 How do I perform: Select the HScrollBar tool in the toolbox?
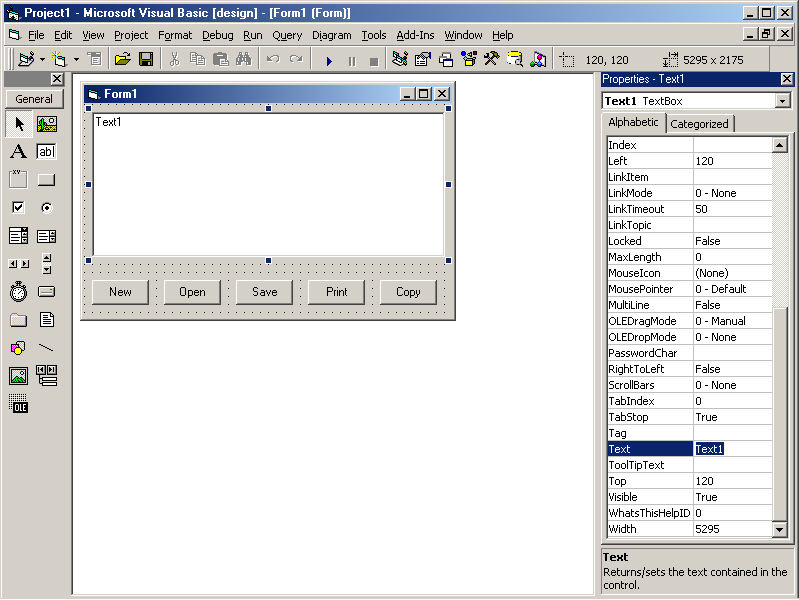19,264
